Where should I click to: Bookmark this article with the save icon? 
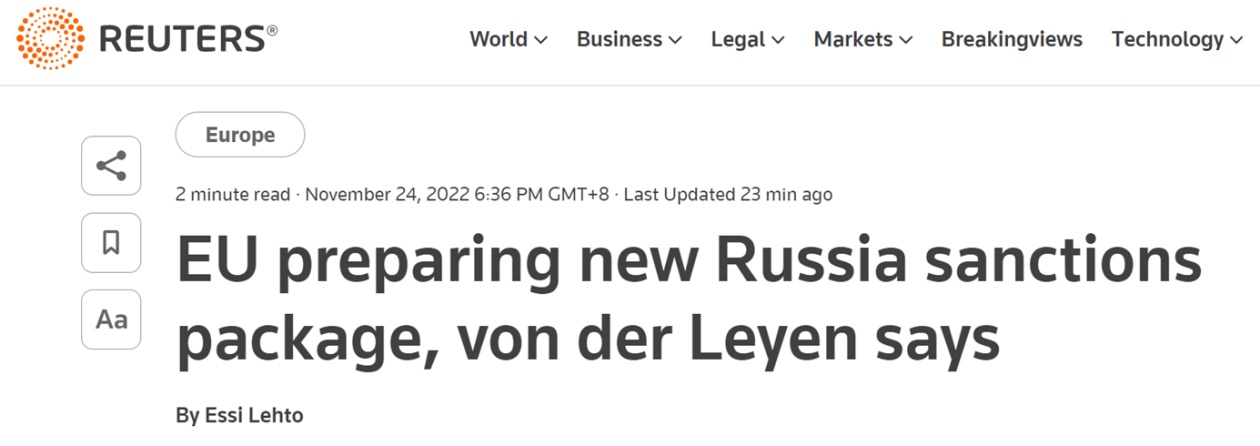tap(111, 242)
